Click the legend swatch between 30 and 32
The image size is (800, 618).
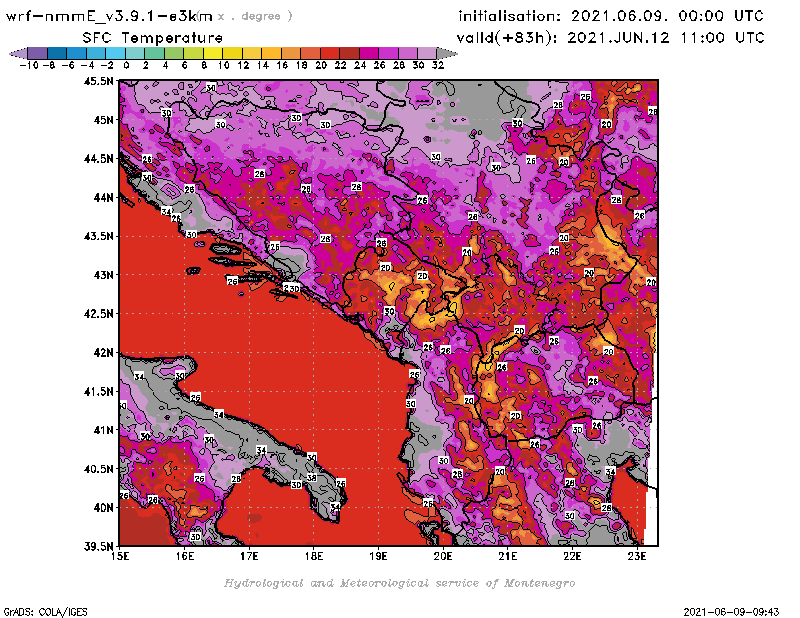coord(428,53)
